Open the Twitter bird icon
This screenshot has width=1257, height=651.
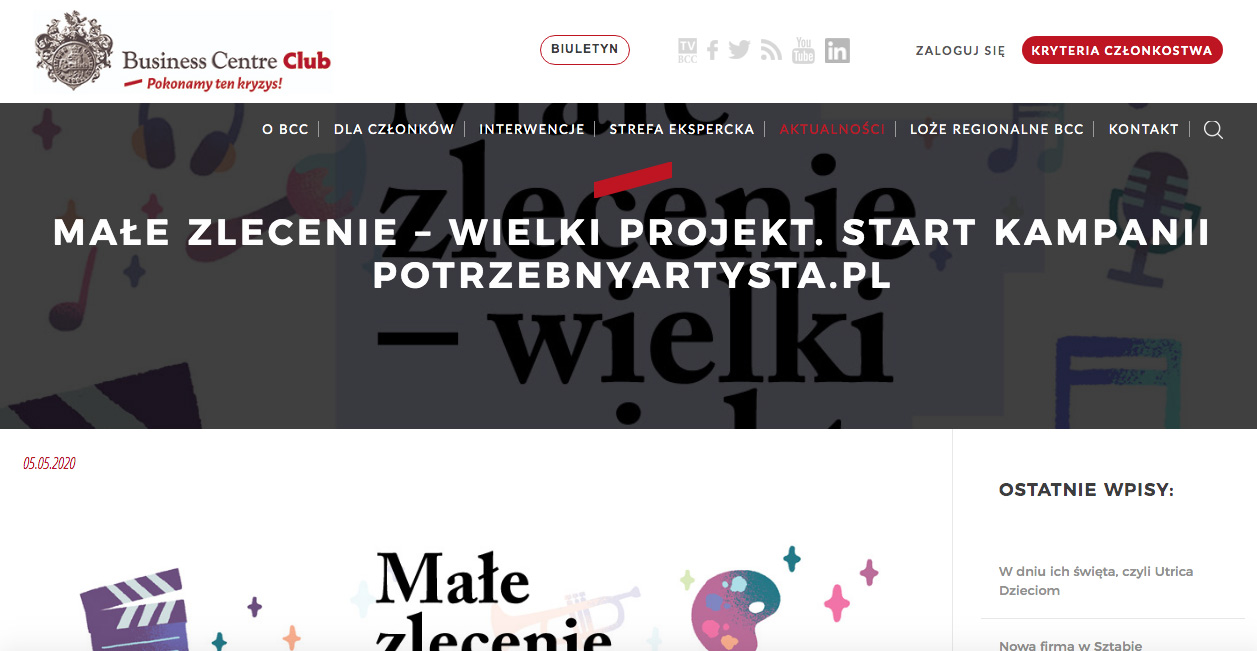pos(740,50)
